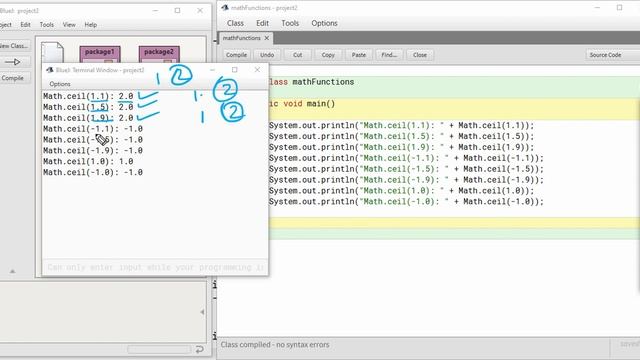Open the Tools menu in the editor window

click(290, 23)
